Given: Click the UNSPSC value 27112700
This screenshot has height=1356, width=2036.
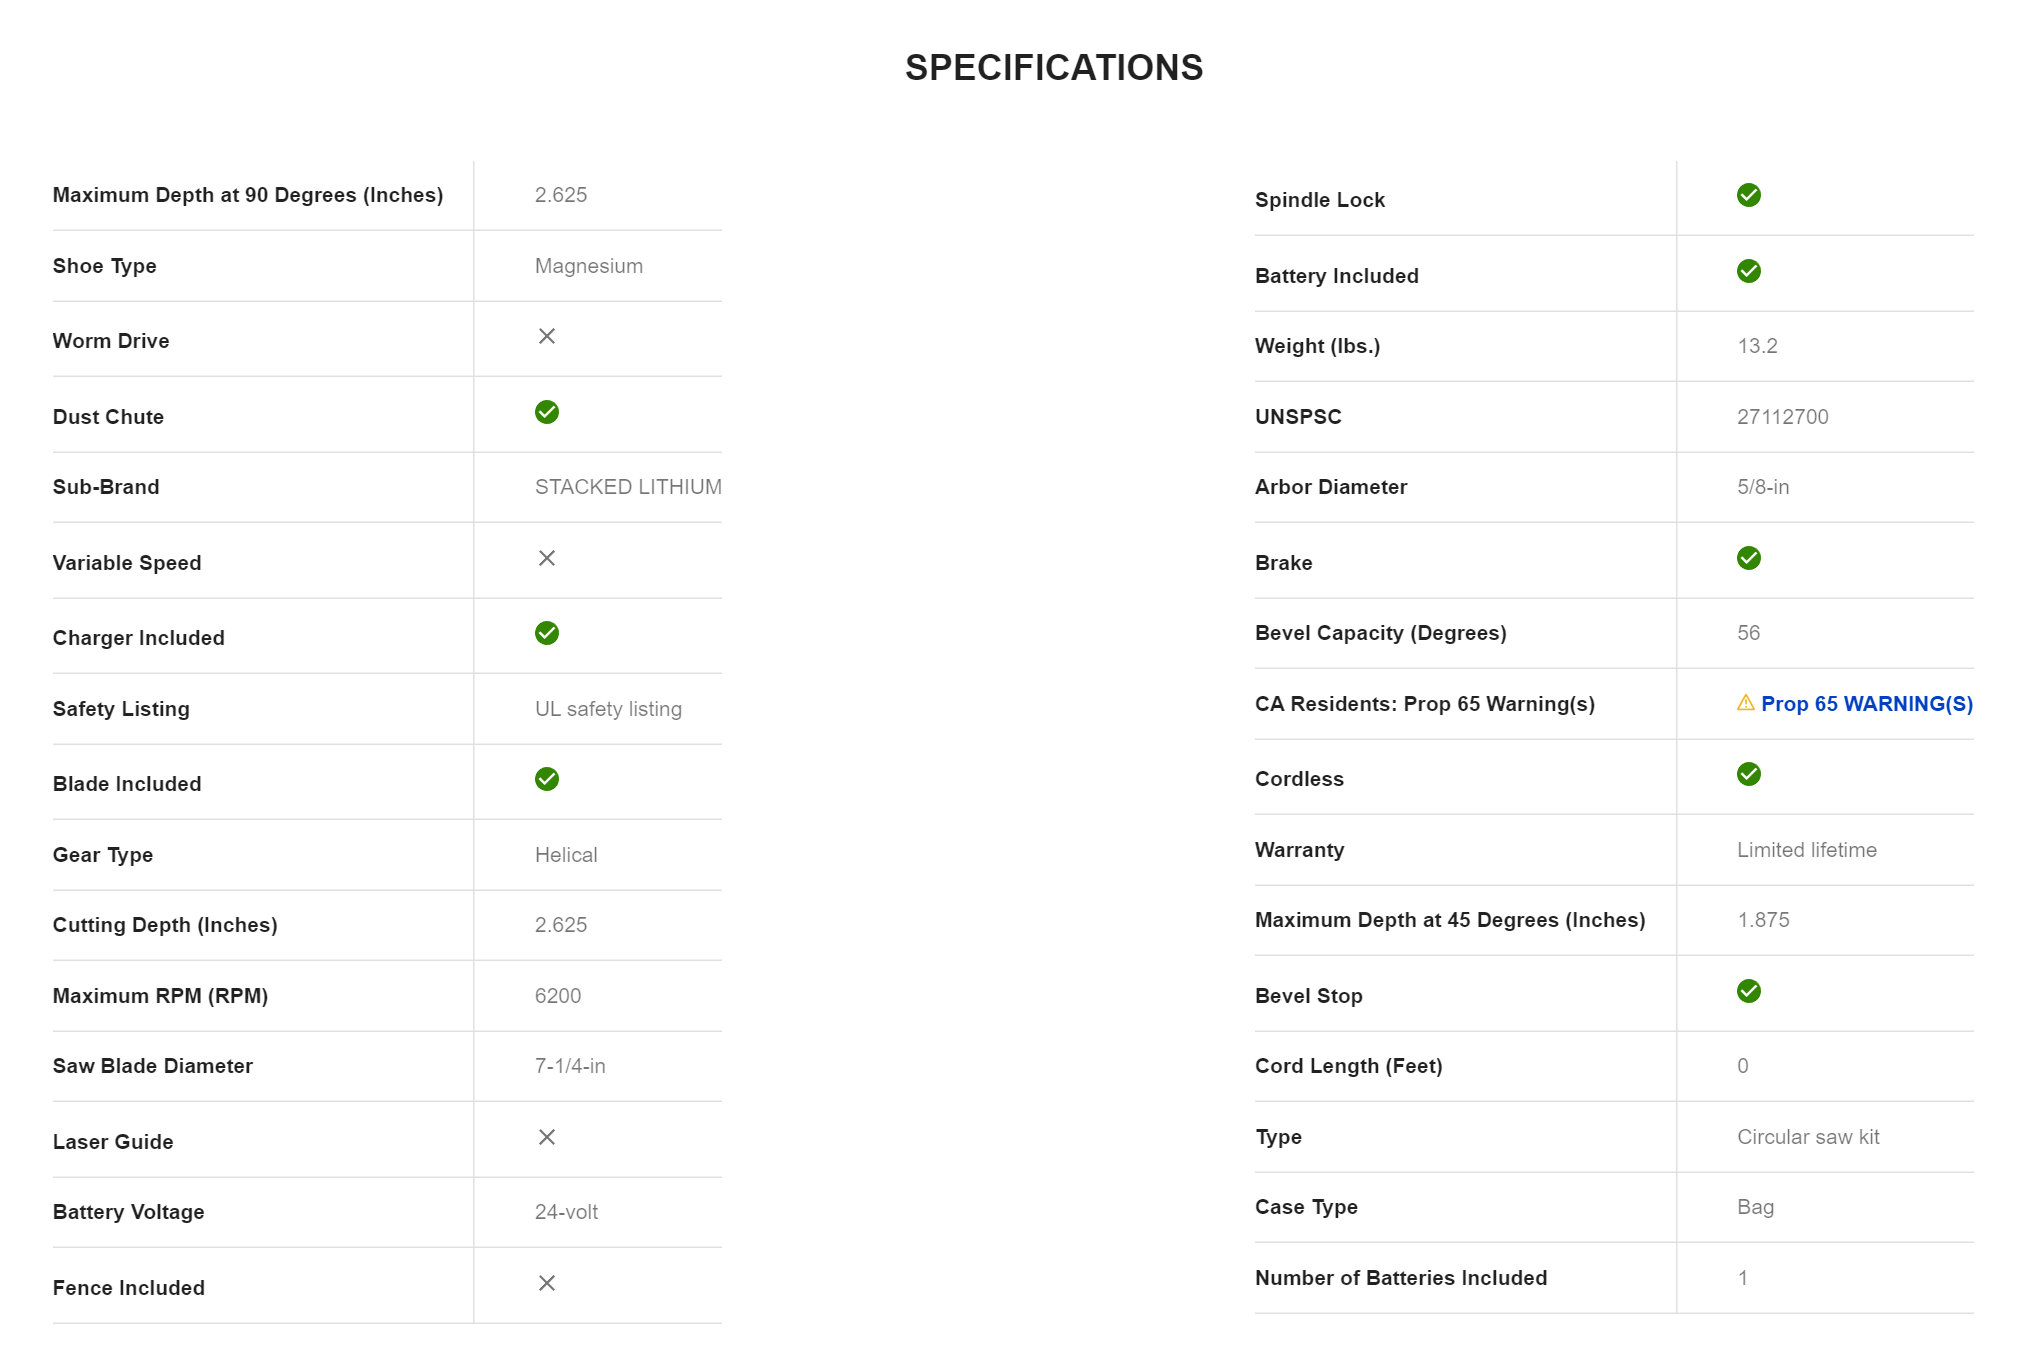Looking at the screenshot, I should (1782, 417).
